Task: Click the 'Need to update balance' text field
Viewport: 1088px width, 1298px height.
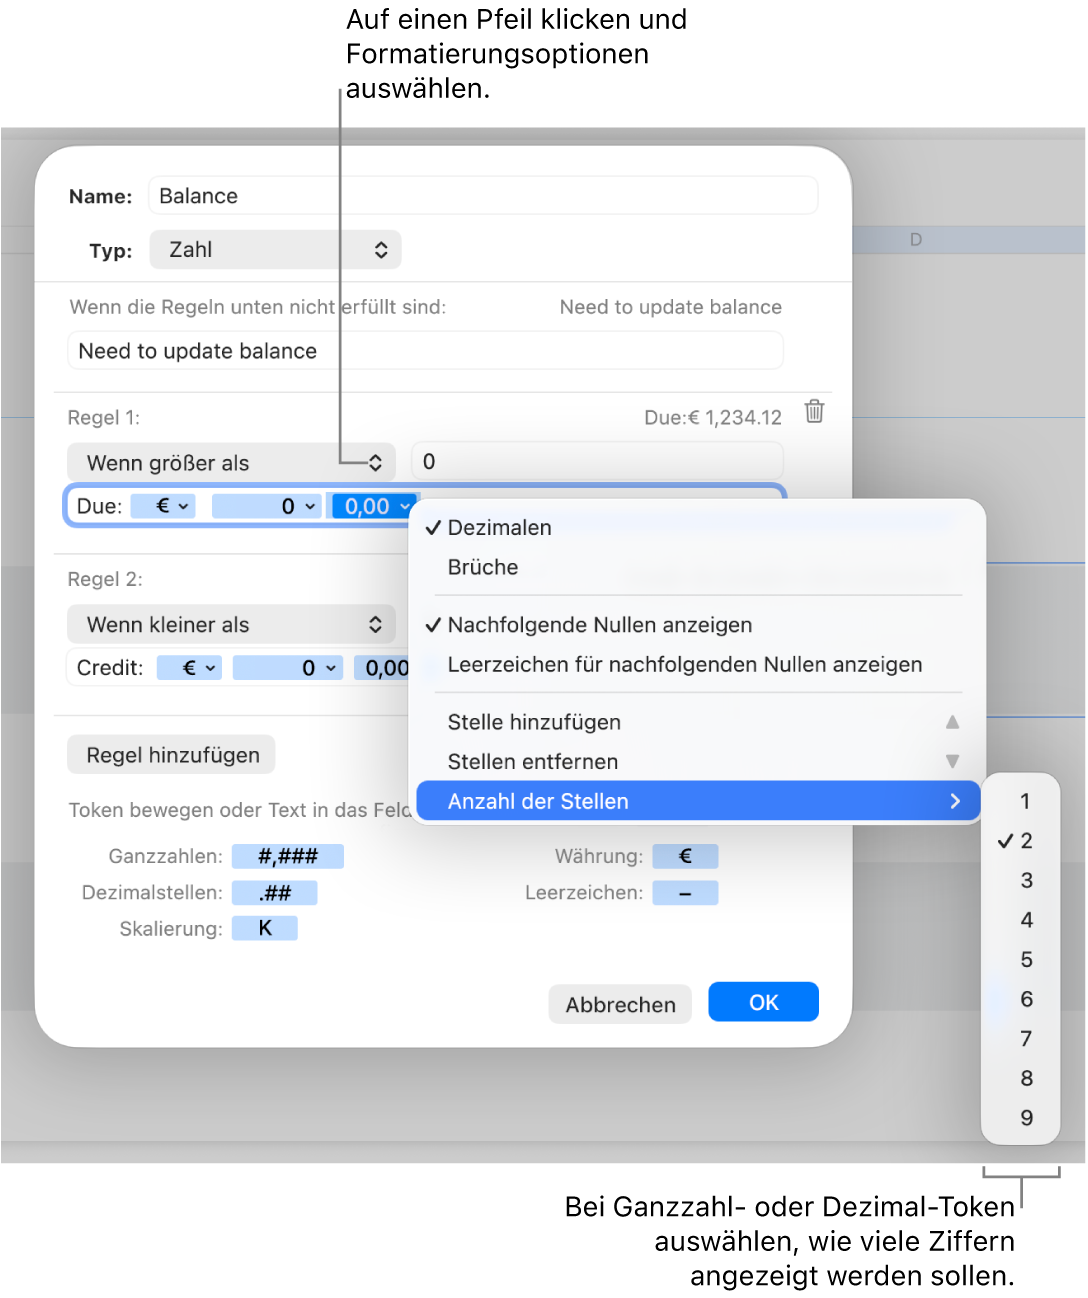Action: [426, 351]
